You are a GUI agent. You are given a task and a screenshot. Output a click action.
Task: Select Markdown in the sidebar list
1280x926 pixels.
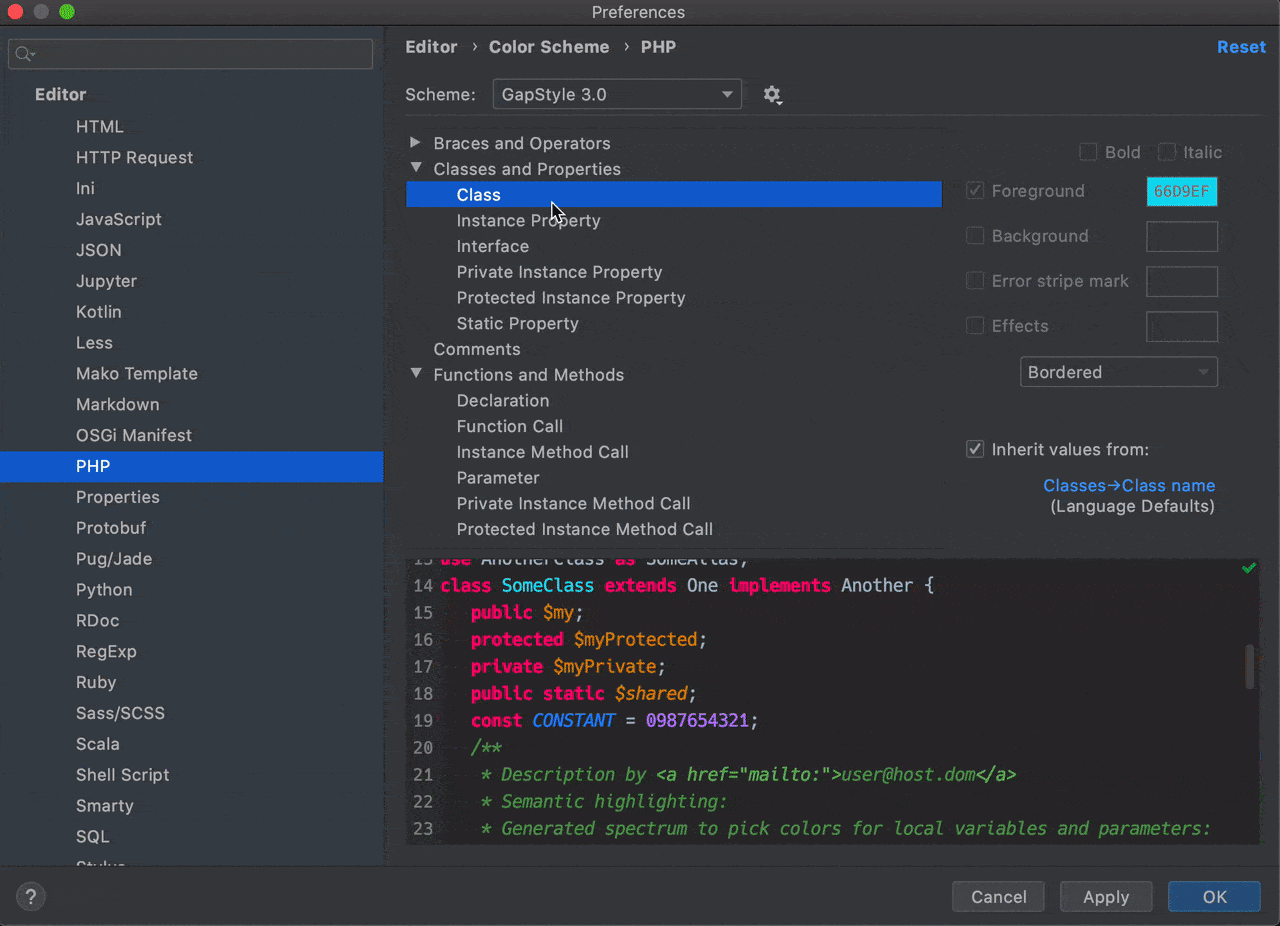point(117,404)
